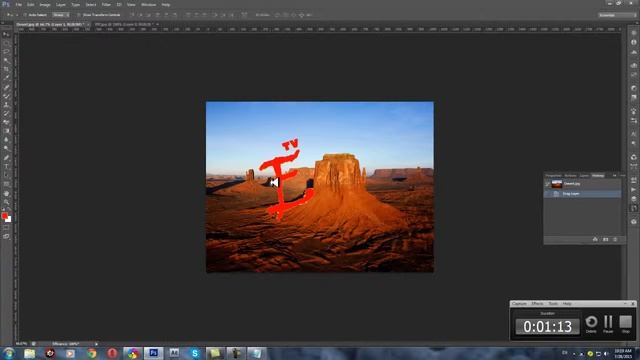The image size is (640, 360).
Task: Select the Magic Wand tool
Action: (x=6, y=61)
